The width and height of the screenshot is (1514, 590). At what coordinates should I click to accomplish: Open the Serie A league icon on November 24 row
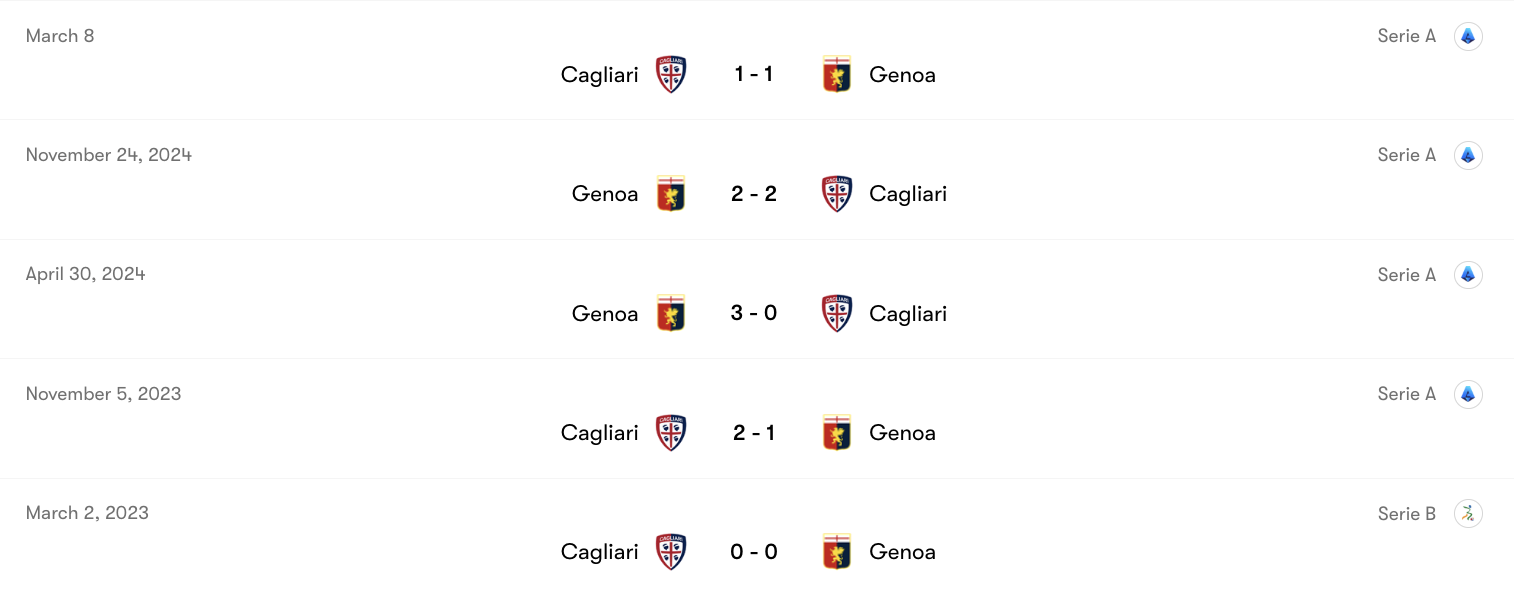[1468, 155]
